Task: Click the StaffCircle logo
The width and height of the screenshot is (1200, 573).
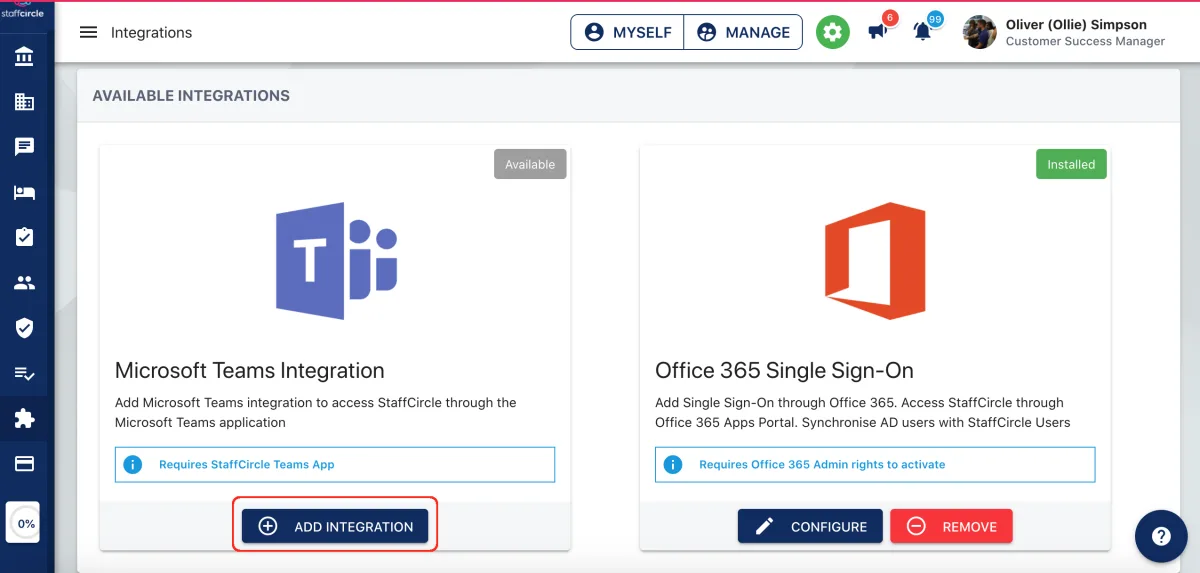Action: (24, 10)
